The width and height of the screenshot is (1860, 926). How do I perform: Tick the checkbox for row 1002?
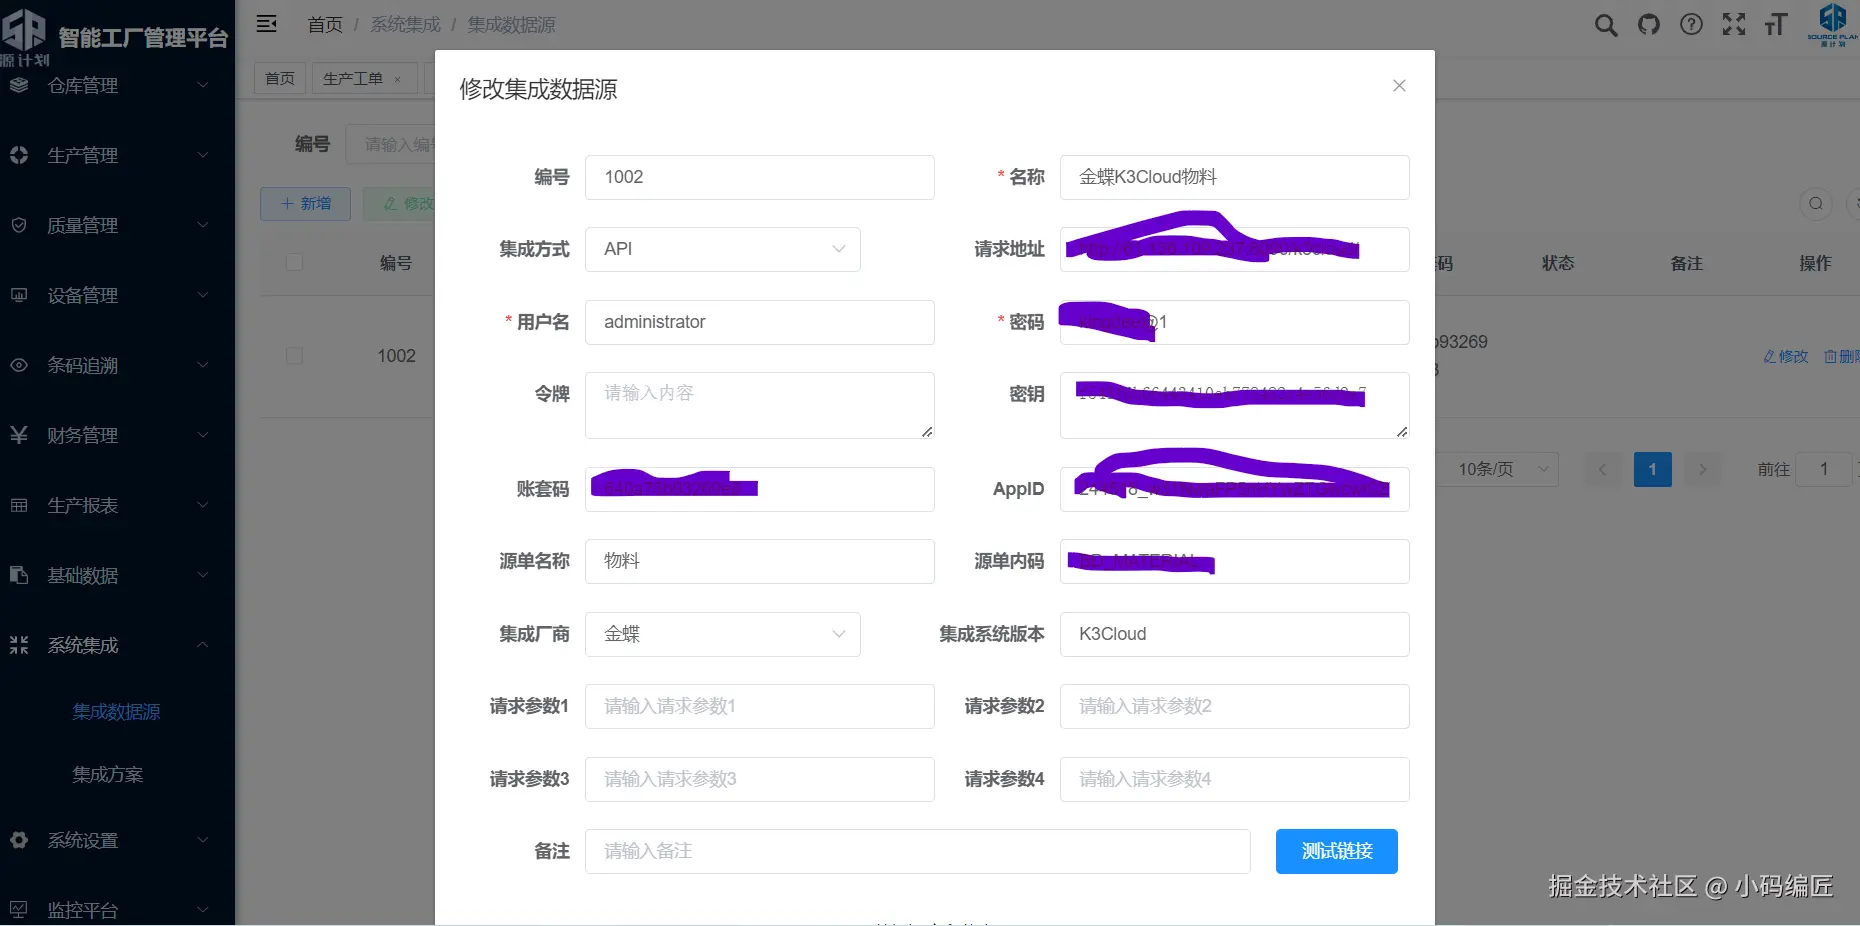coord(294,356)
